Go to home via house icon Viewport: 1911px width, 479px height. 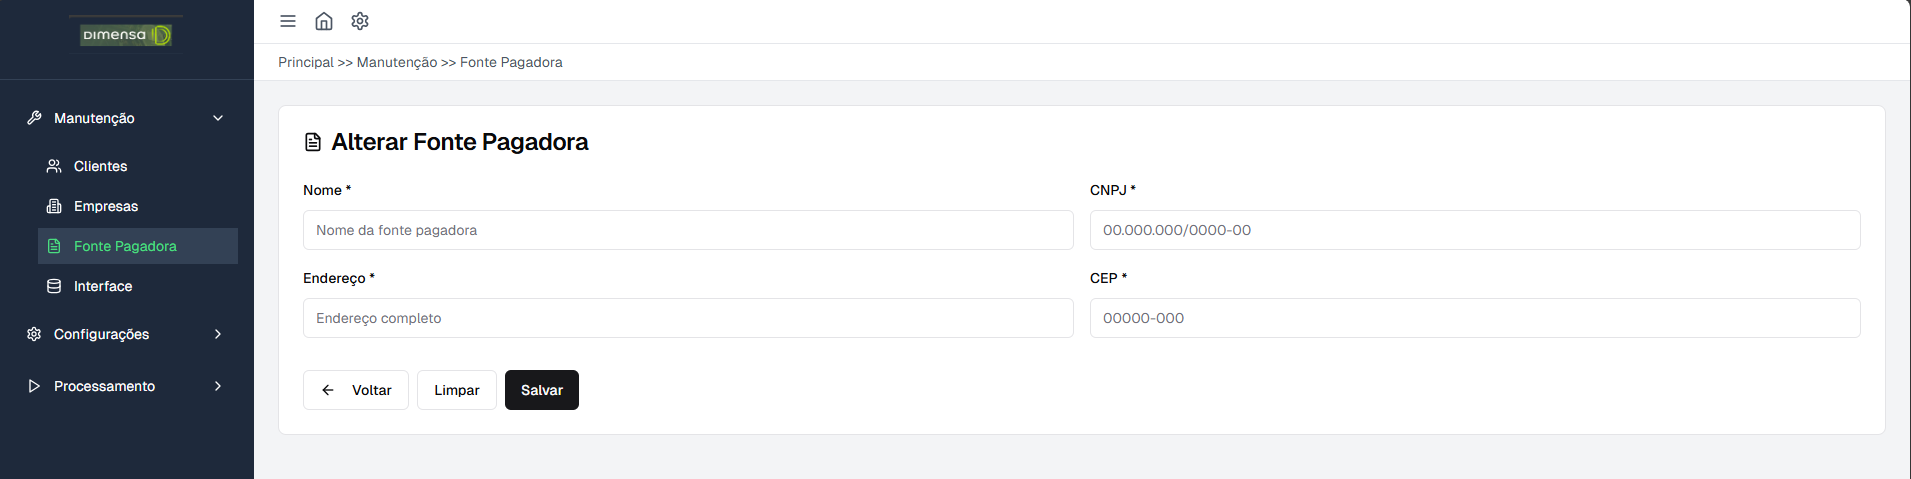click(x=324, y=21)
